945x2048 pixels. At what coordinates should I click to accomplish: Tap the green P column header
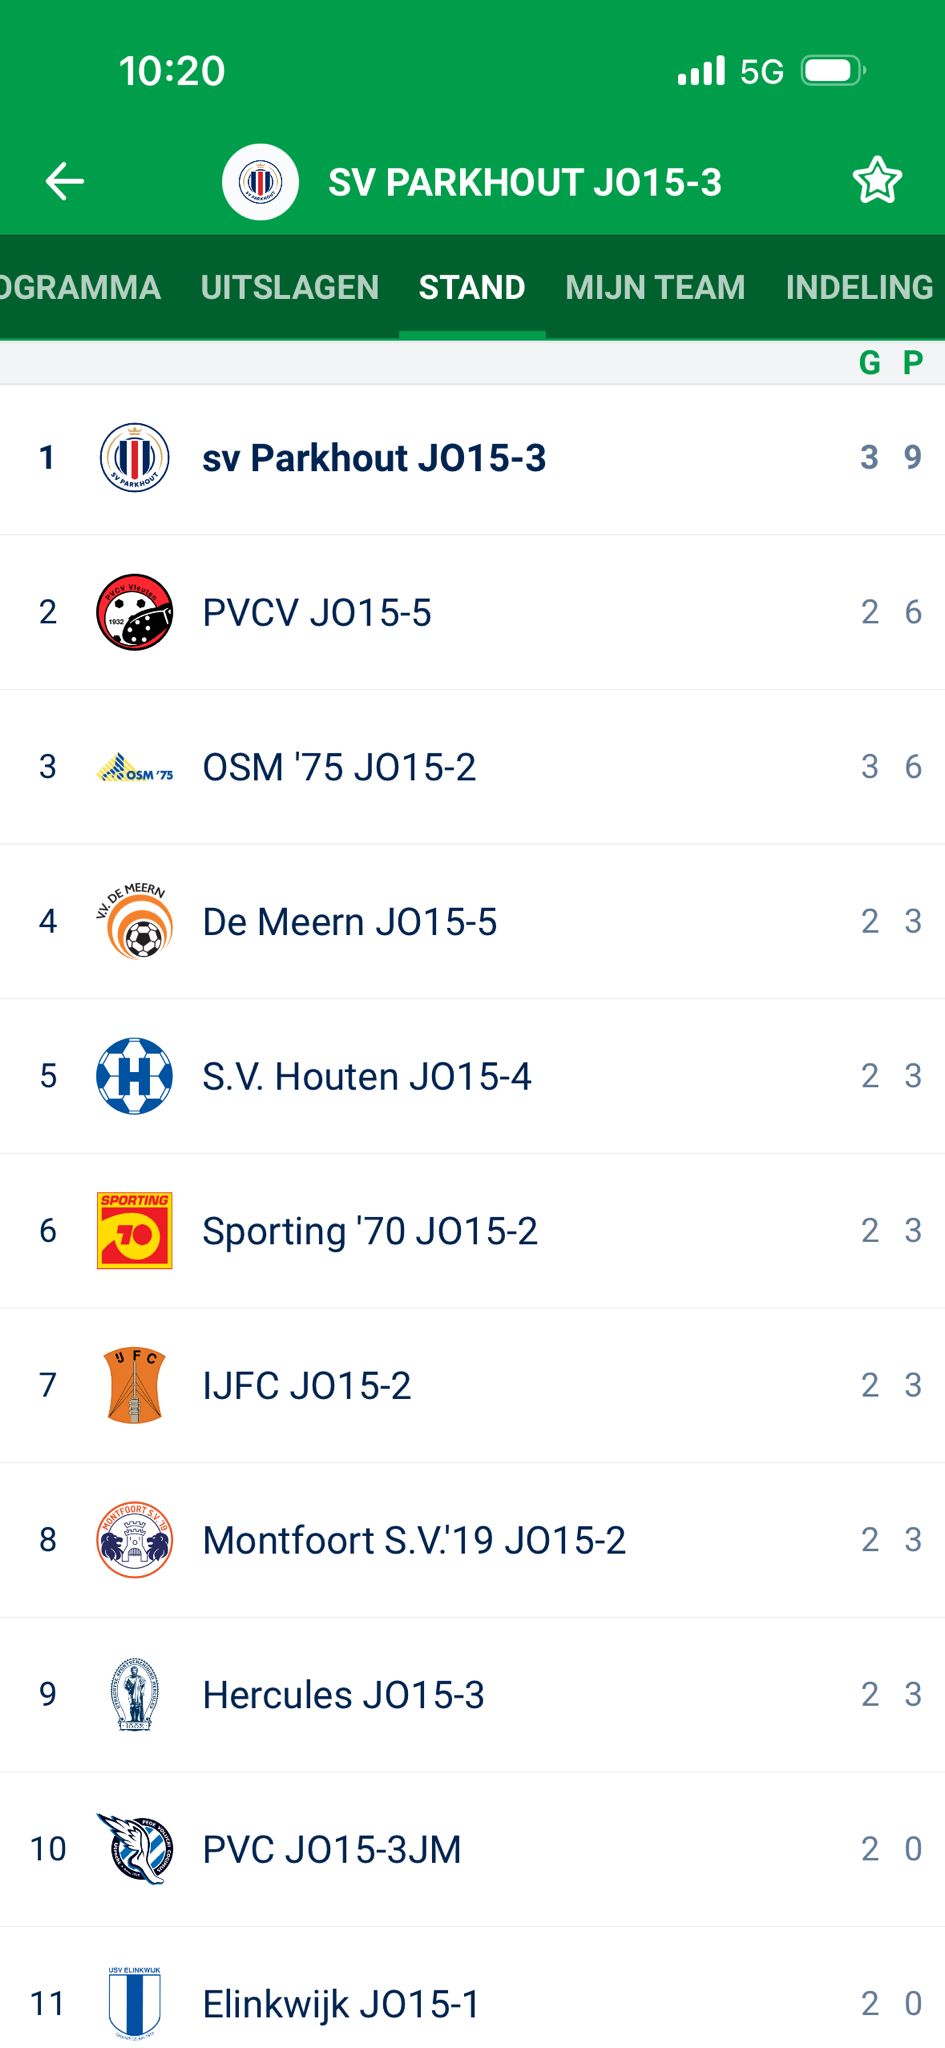(x=913, y=362)
